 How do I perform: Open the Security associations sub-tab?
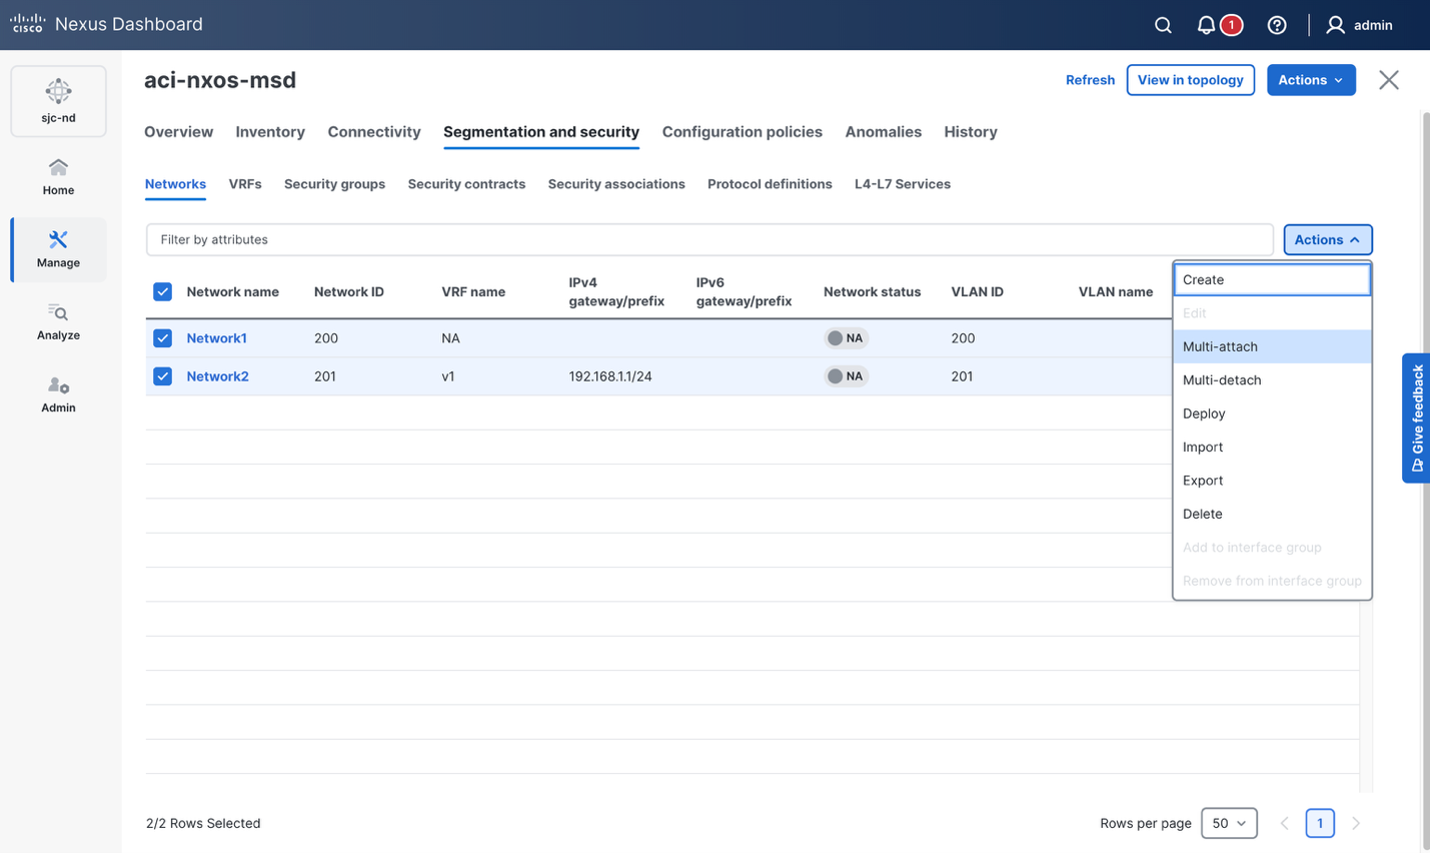616,184
